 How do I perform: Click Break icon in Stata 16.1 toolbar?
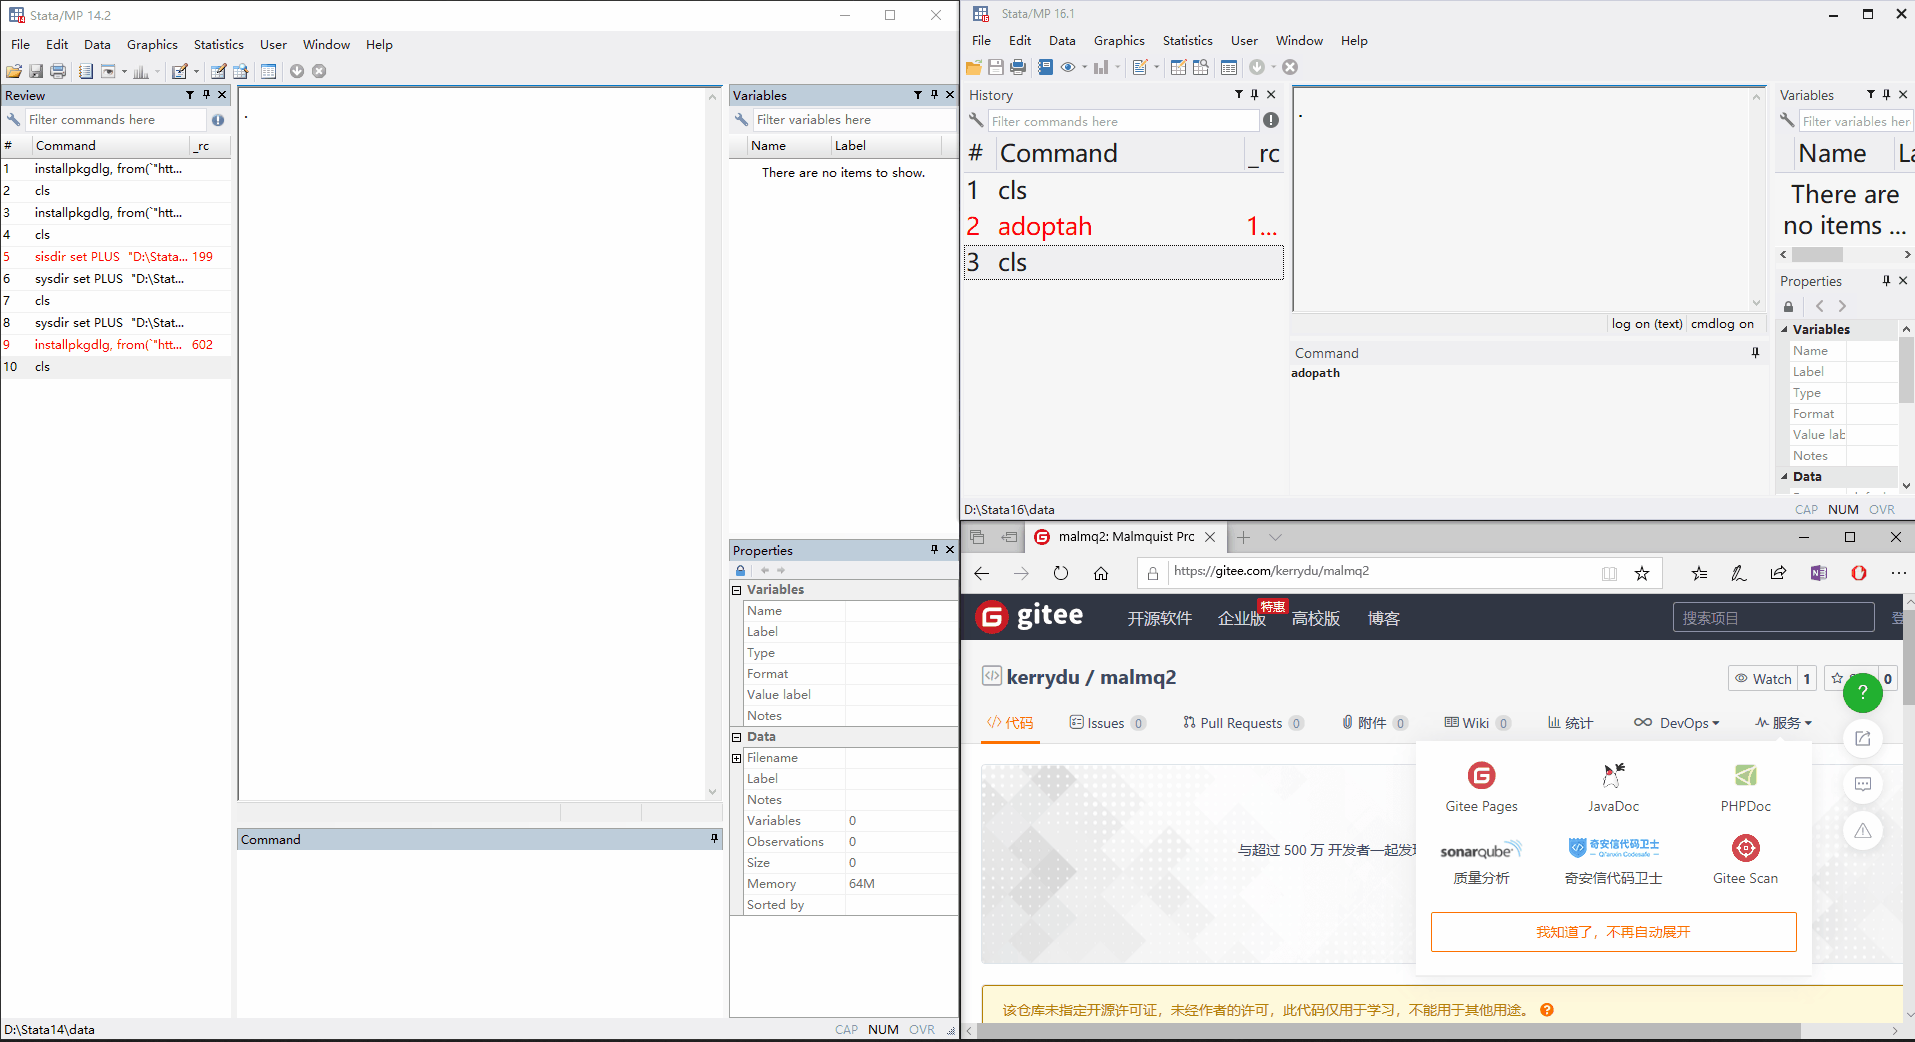[1290, 67]
